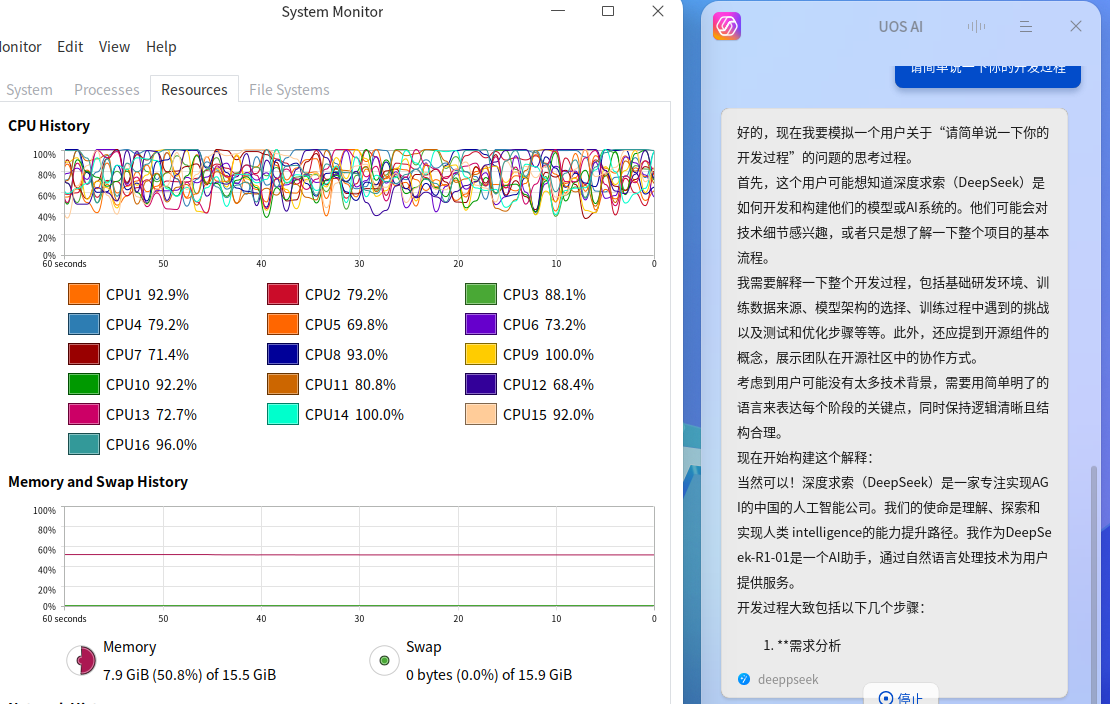This screenshot has width=1110, height=704.
Task: Click the 'CPU16 96.0%' label
Action: (x=151, y=445)
